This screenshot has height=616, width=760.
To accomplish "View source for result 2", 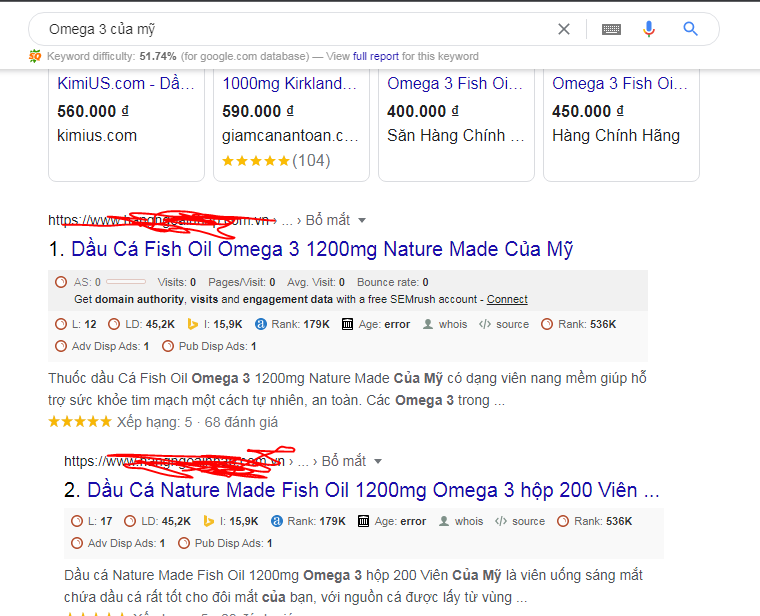I will point(528,521).
